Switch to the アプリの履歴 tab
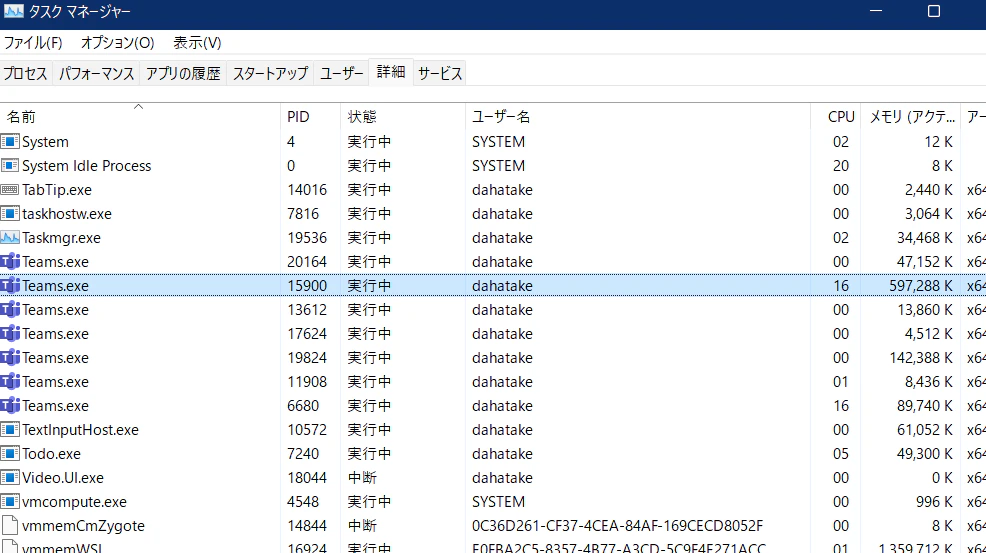This screenshot has width=986, height=553. 183,74
